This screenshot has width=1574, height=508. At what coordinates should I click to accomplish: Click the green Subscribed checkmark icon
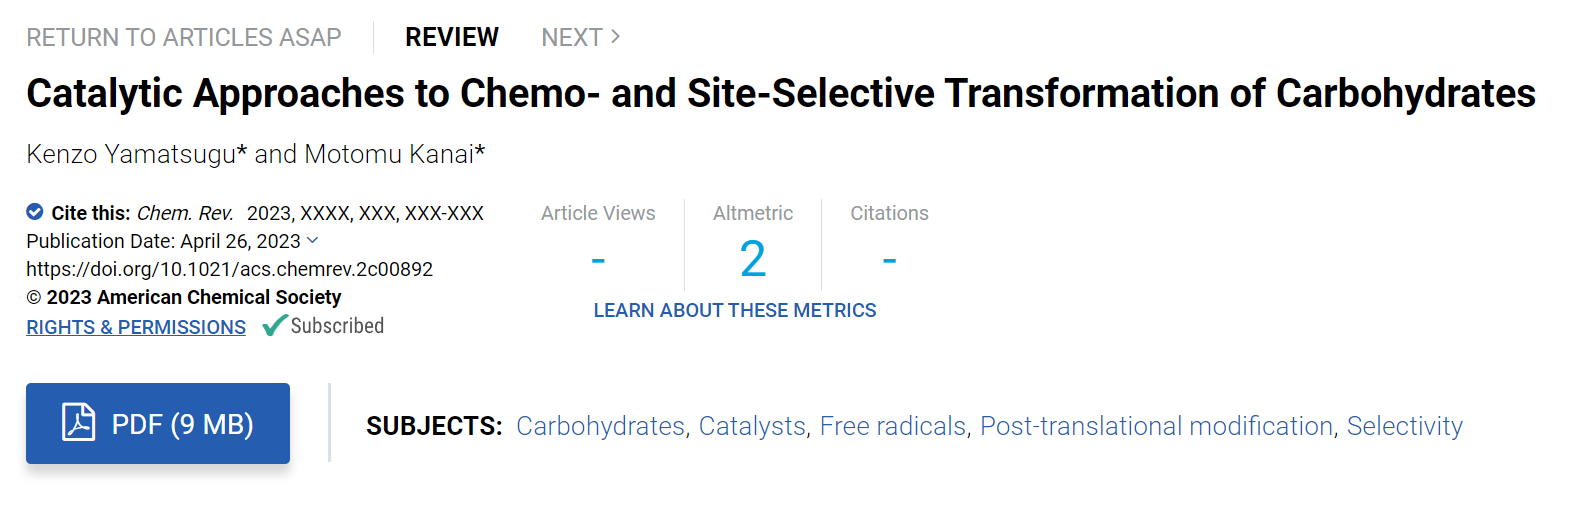[x=275, y=326]
